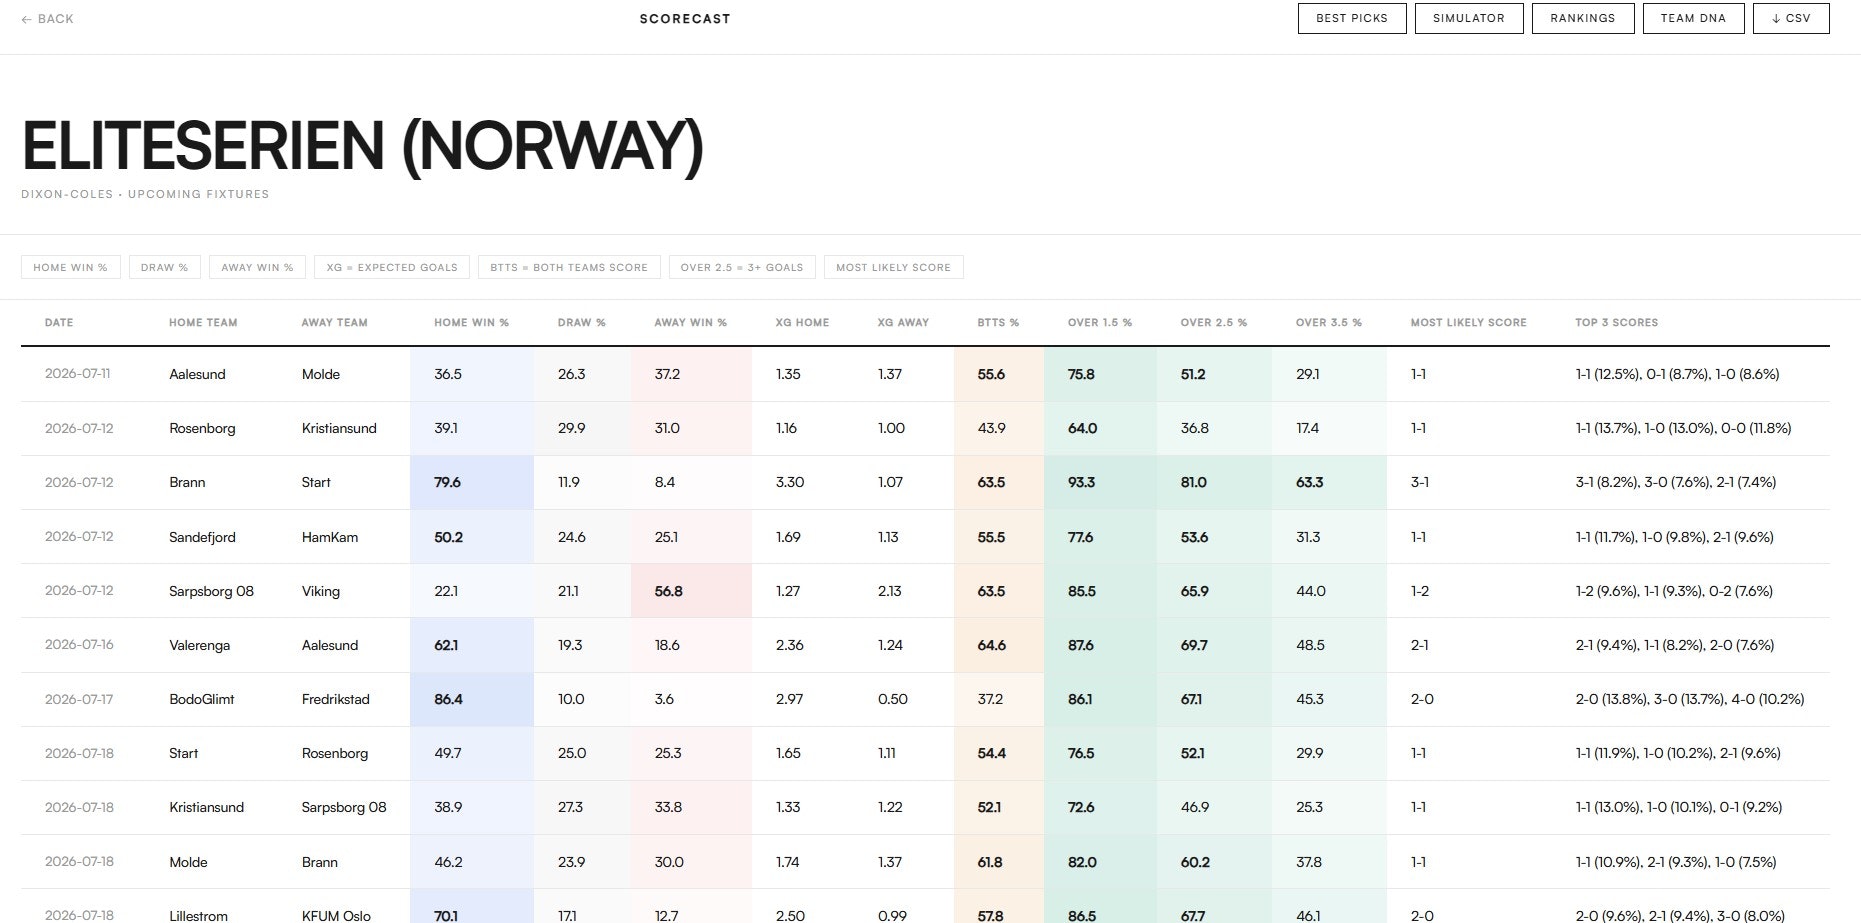Go back using the Back link
This screenshot has width=1861, height=923.
pos(47,19)
